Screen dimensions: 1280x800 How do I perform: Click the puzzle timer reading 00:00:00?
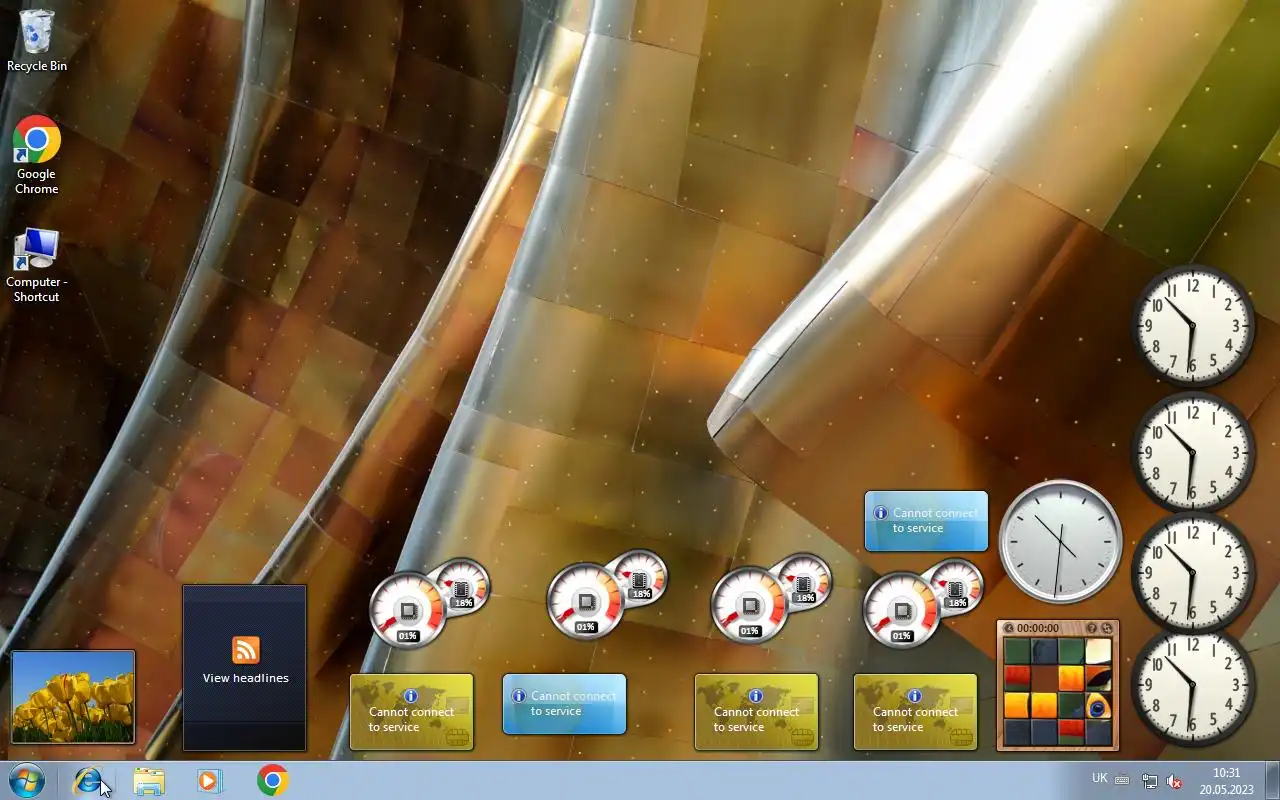point(1038,628)
